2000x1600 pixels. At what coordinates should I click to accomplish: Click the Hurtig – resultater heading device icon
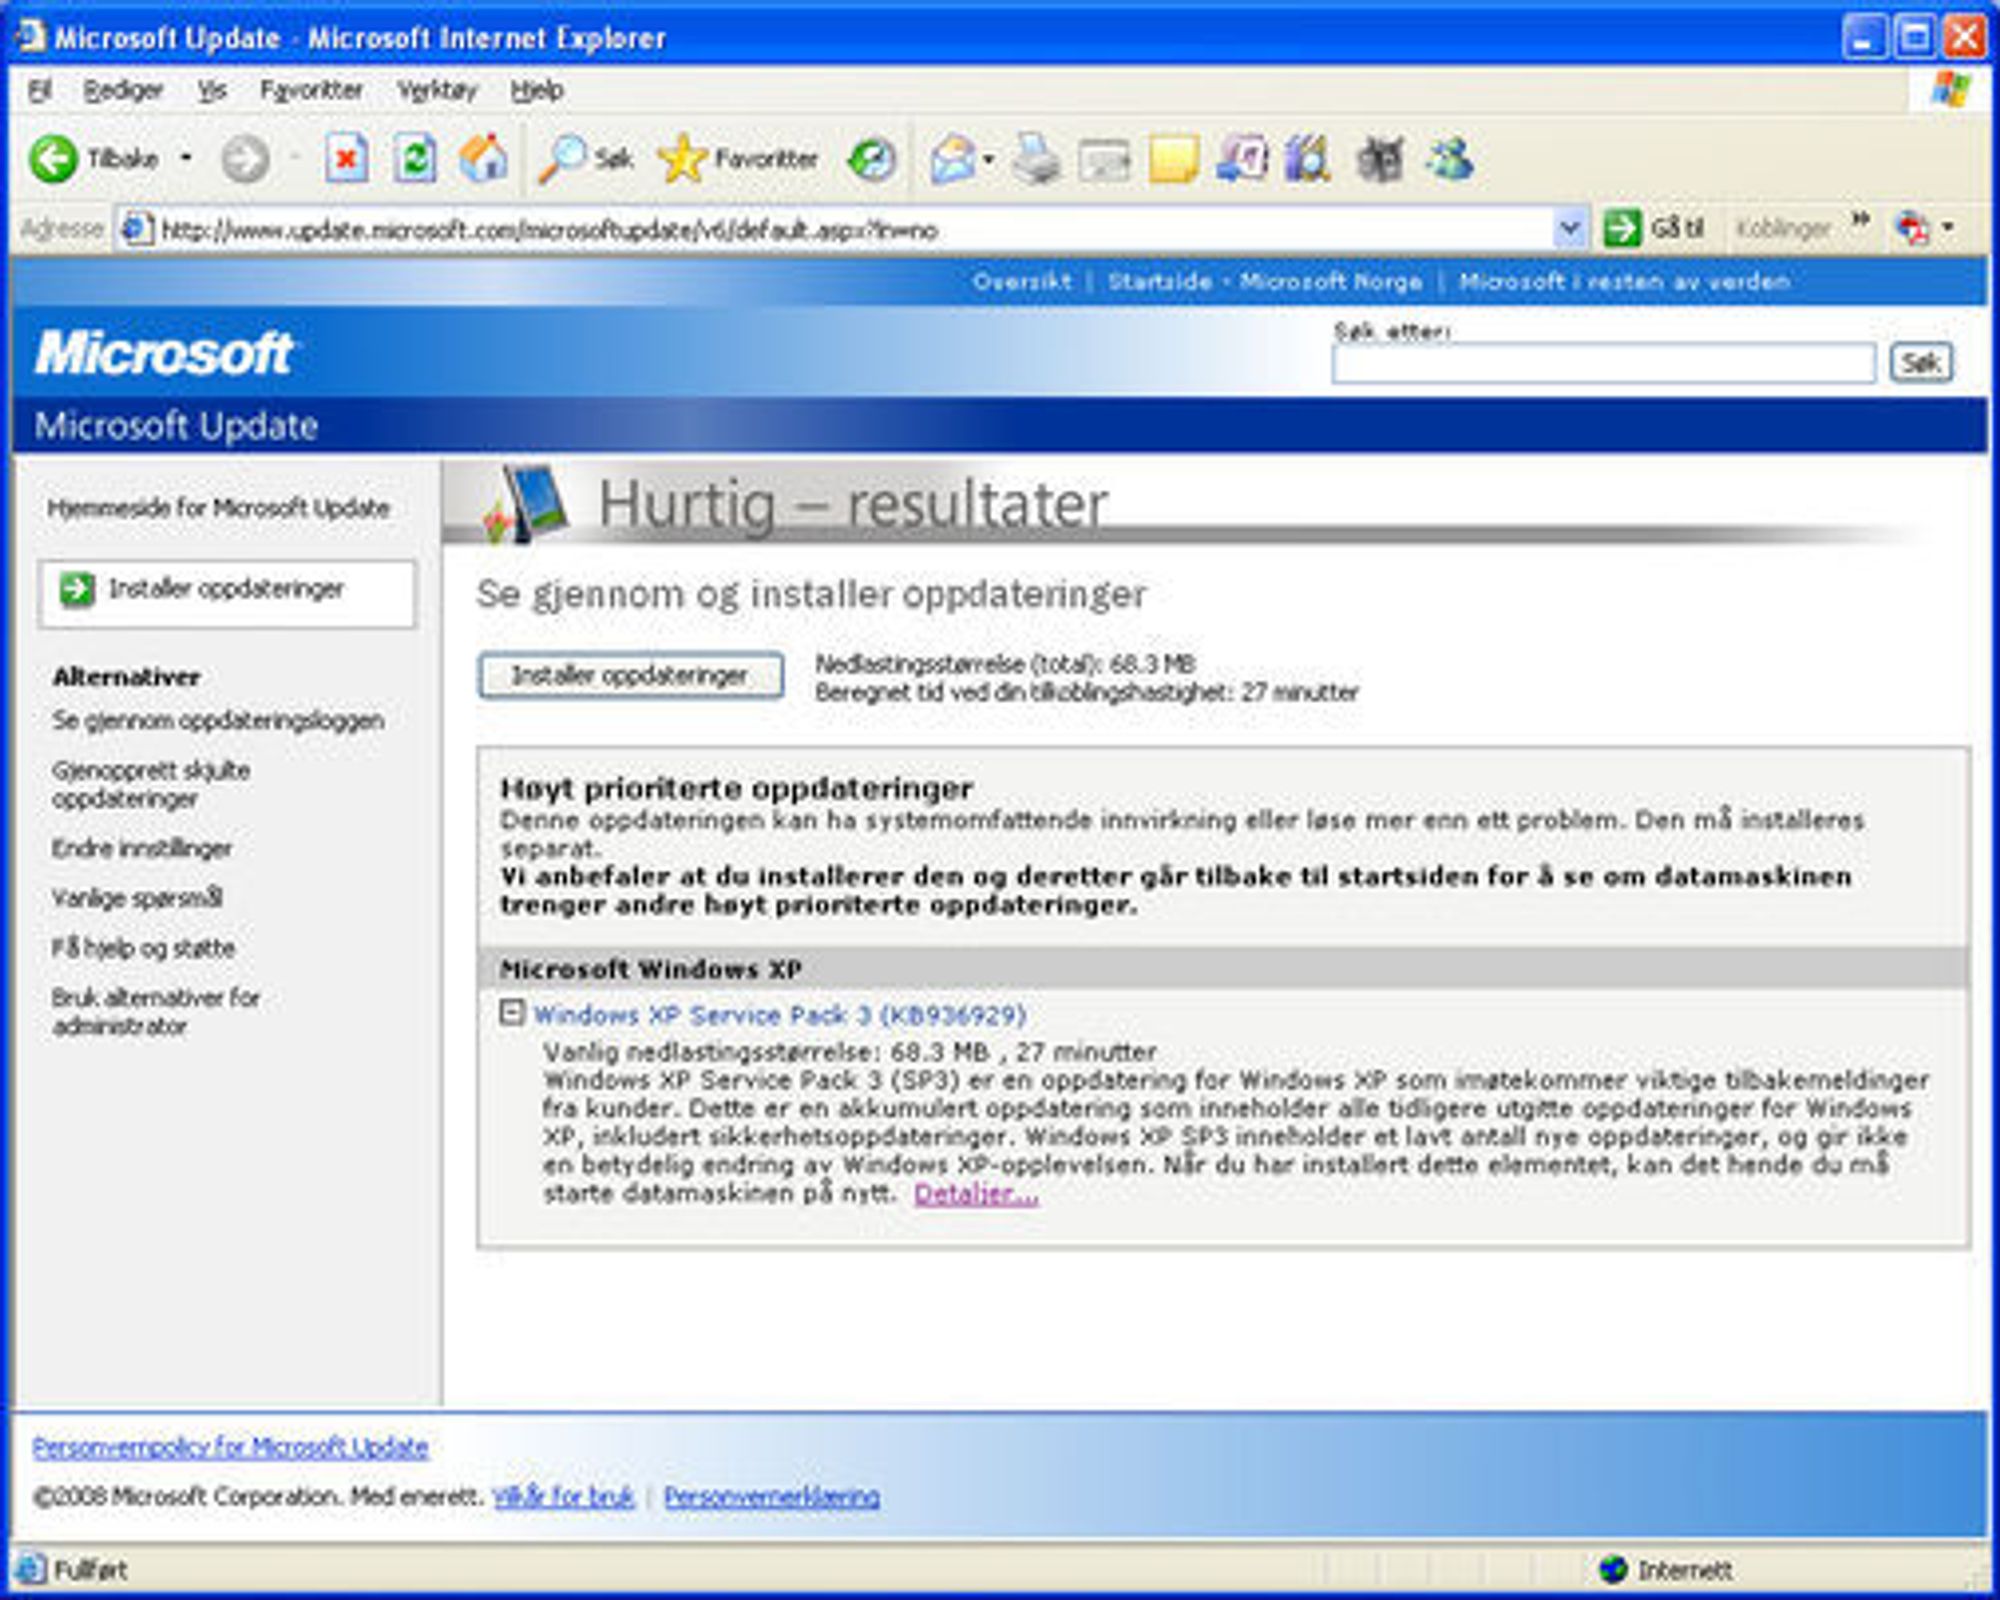tap(527, 504)
